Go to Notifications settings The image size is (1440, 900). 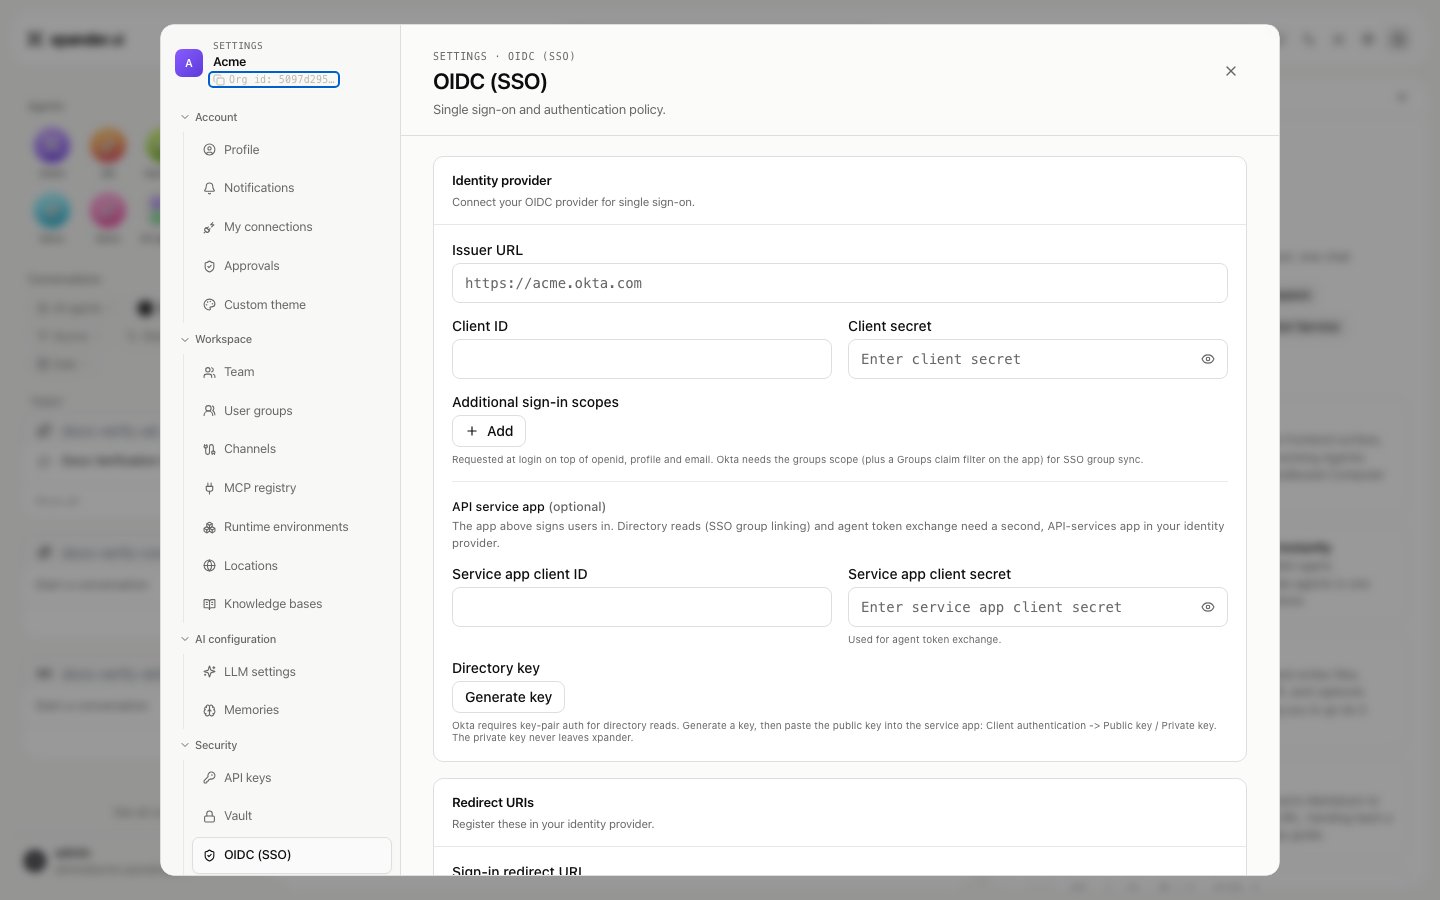[292, 188]
